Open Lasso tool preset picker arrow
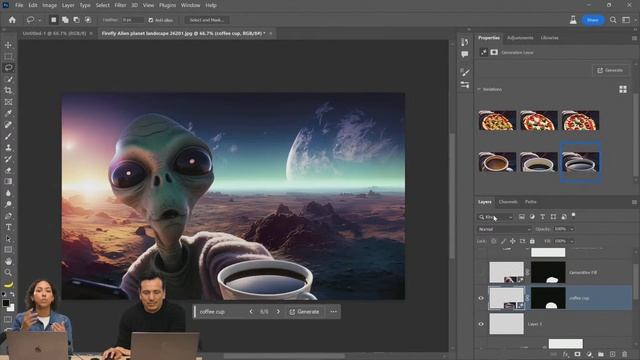640x360 pixels. 40,20
